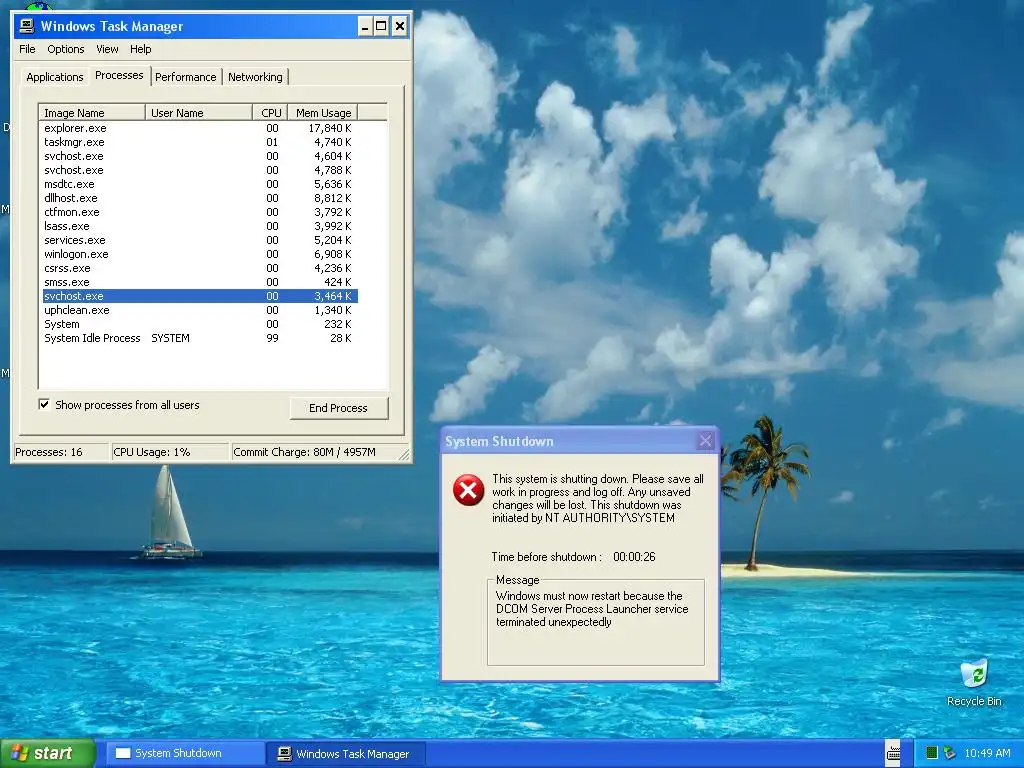
Task: Click the shutdown countdown timer 00:00:26
Action: click(633, 557)
